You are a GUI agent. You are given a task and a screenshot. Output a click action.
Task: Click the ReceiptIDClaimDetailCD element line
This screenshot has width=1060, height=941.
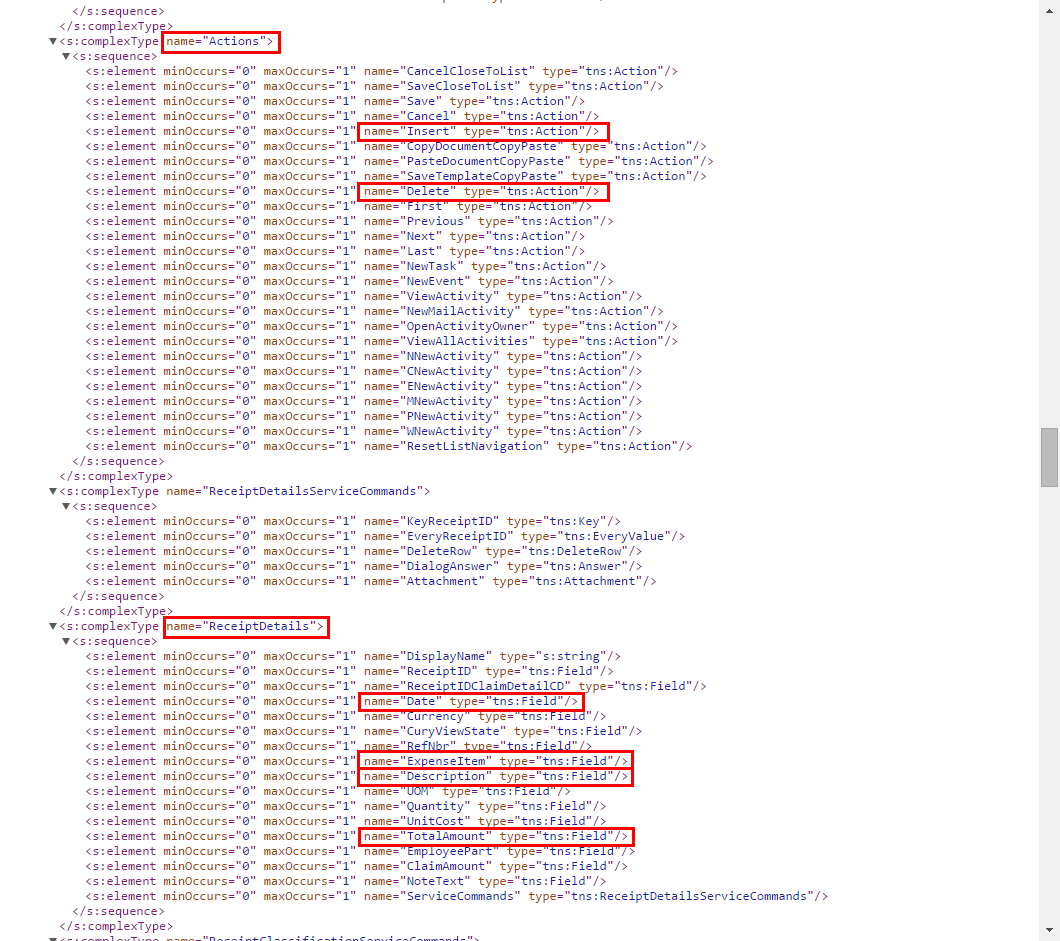point(396,686)
